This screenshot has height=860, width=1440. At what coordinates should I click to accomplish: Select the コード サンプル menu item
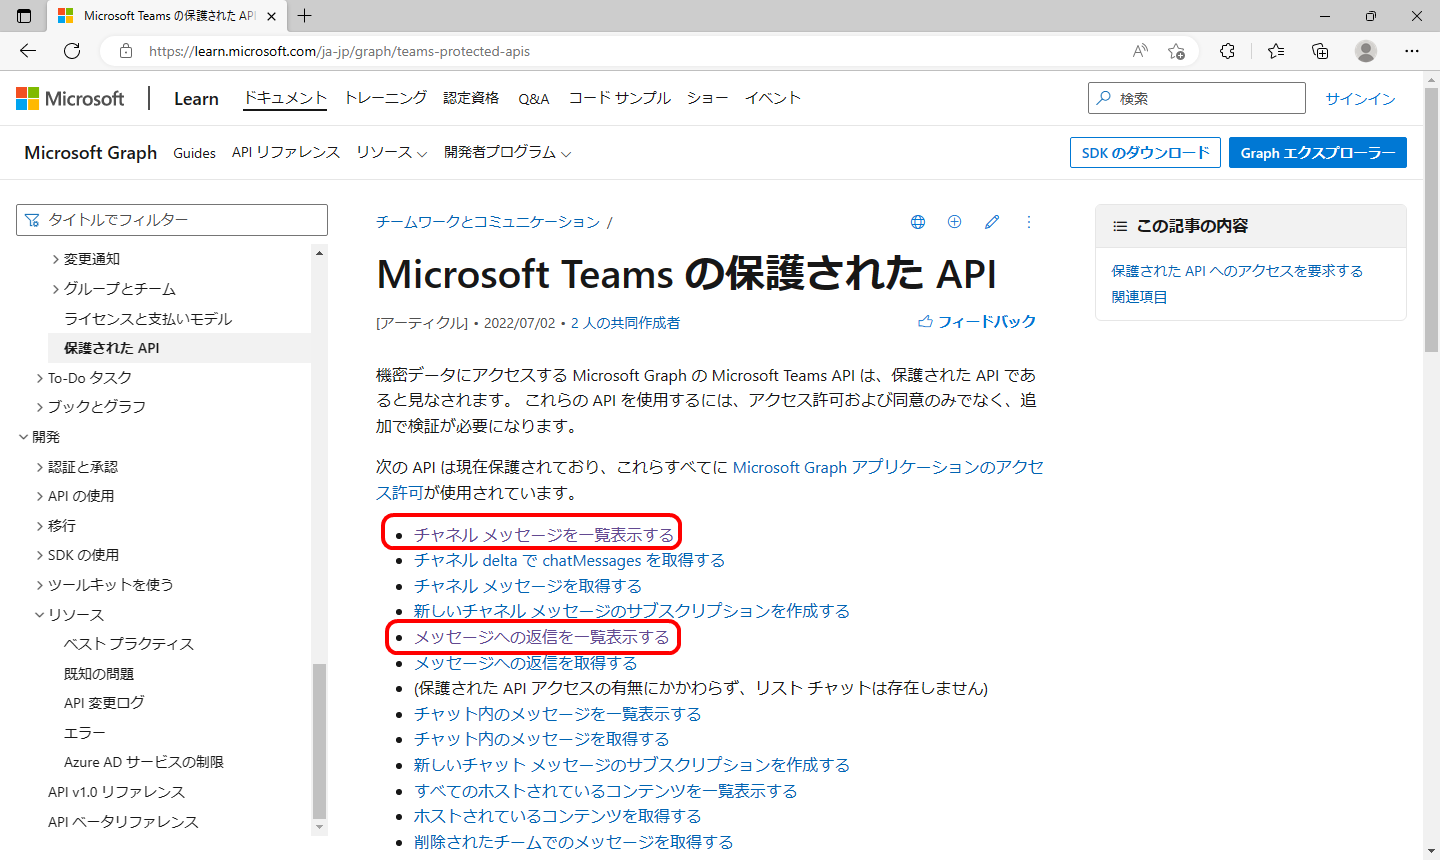(619, 97)
